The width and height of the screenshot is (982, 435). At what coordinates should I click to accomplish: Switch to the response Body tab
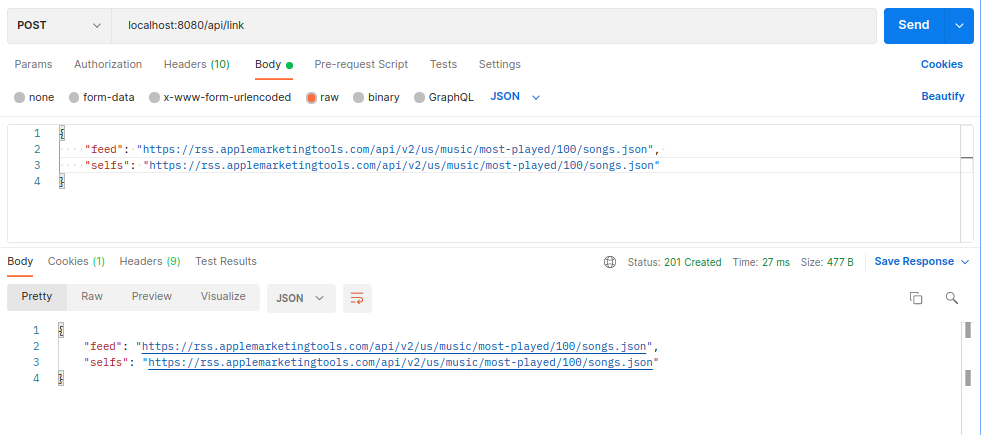pyautogui.click(x=20, y=262)
